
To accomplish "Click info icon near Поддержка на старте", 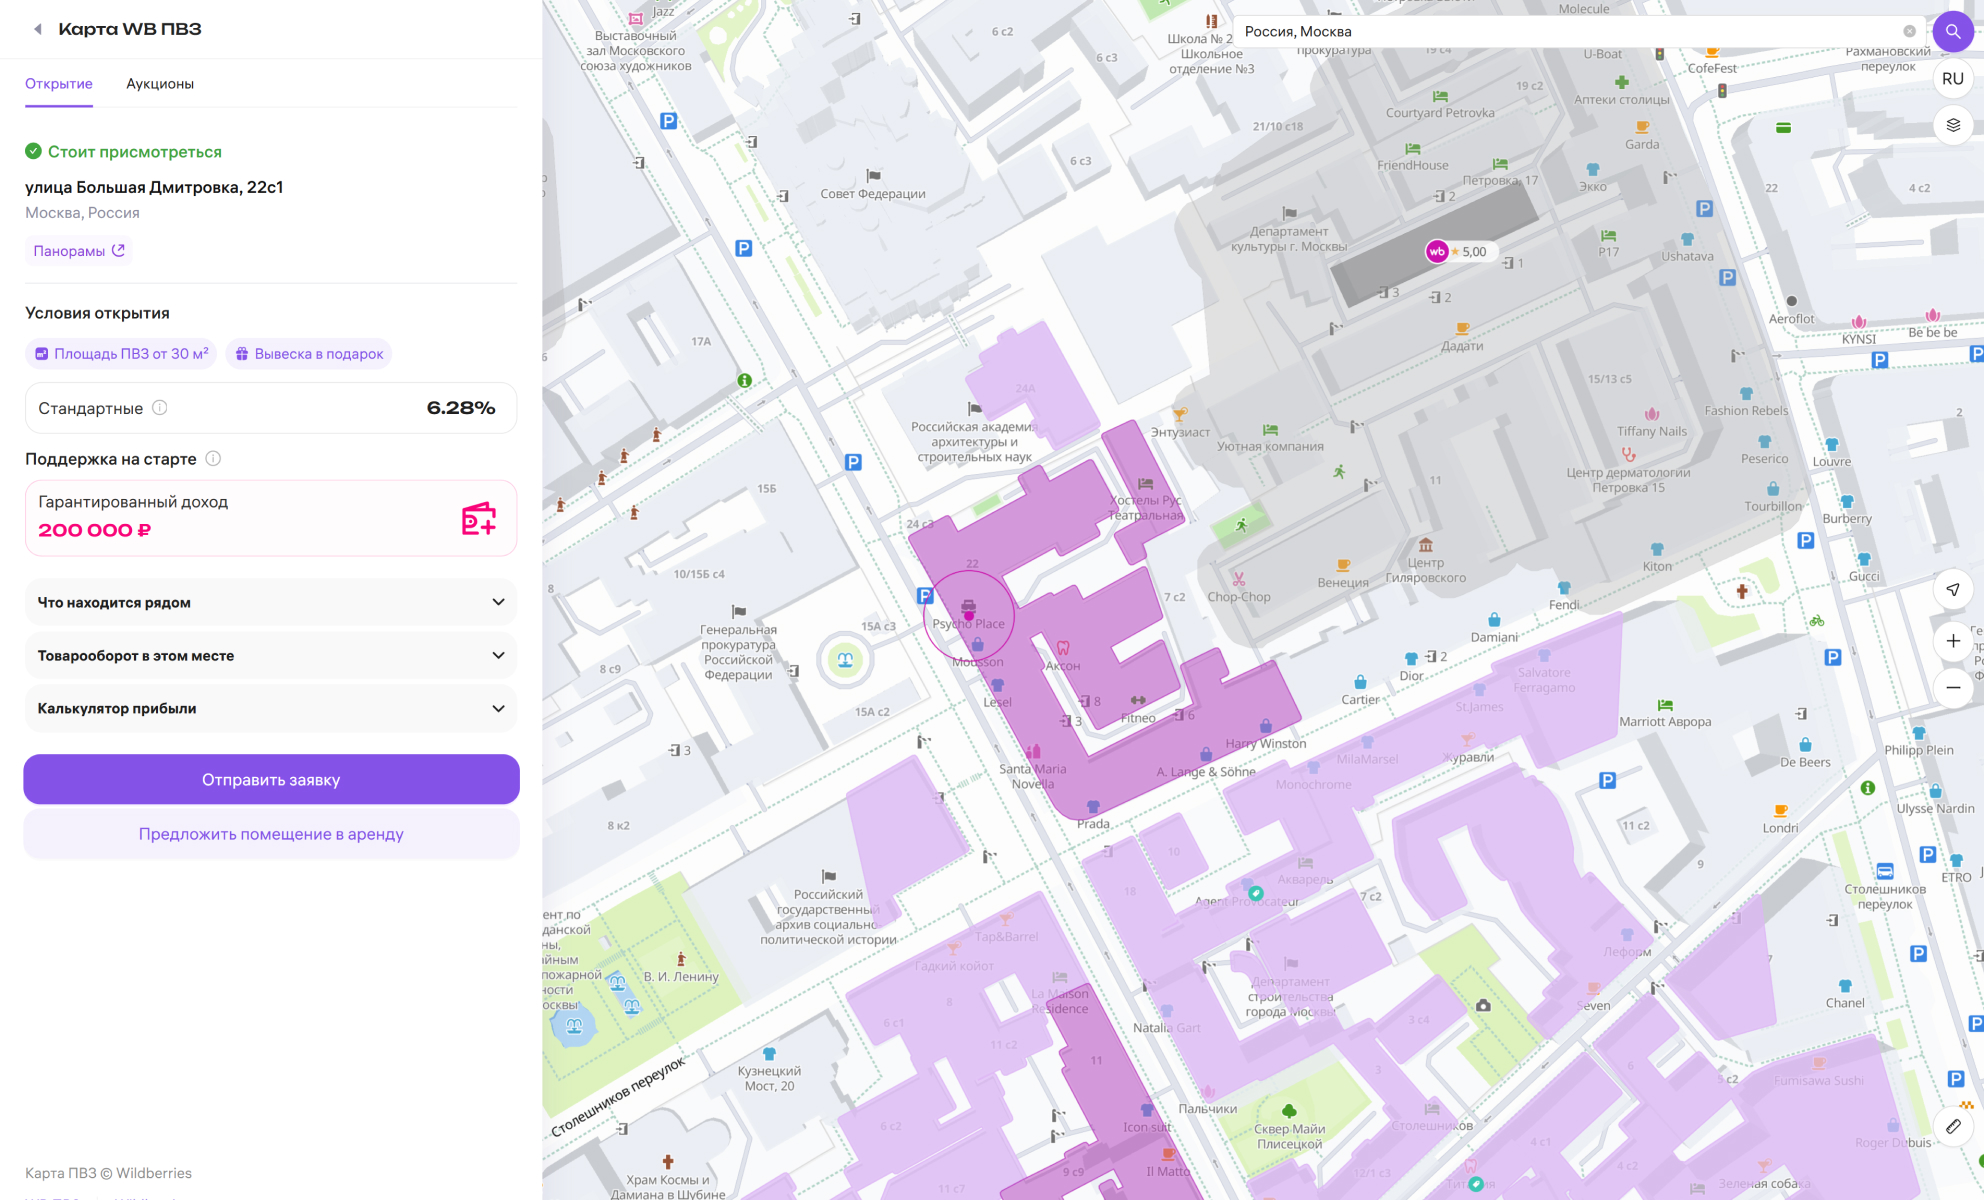I will (213, 459).
